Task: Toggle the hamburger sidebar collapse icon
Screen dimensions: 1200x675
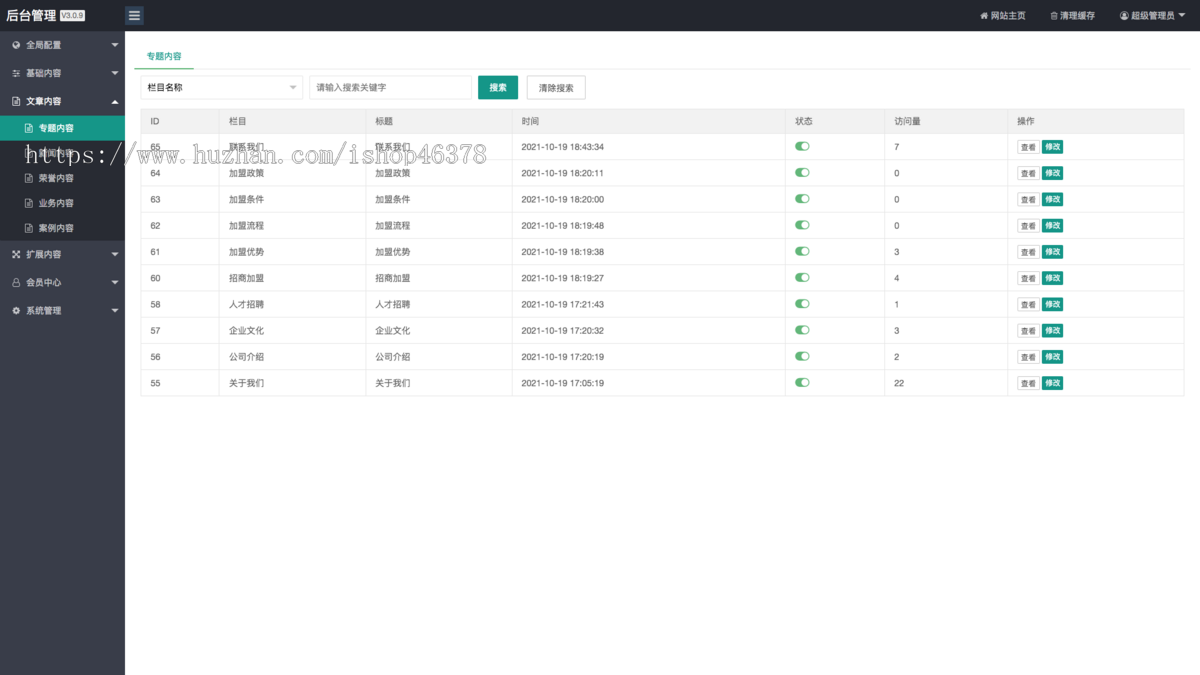Action: coord(135,15)
